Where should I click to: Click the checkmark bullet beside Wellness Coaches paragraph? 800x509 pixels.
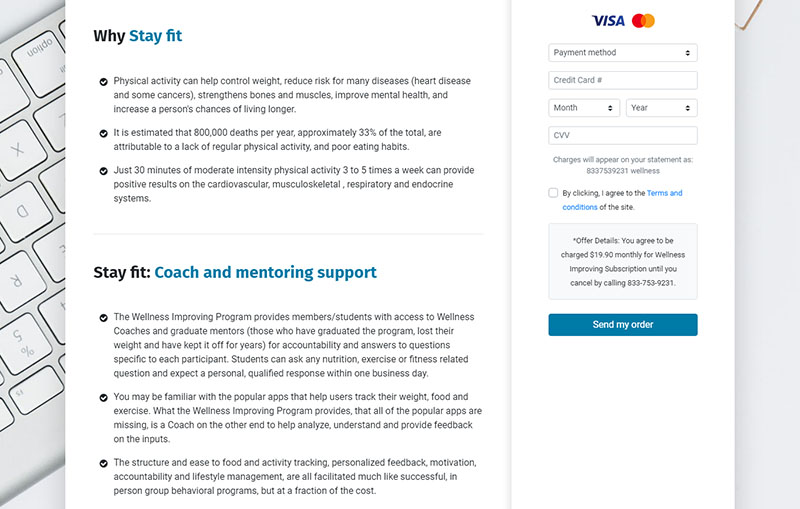click(x=104, y=318)
